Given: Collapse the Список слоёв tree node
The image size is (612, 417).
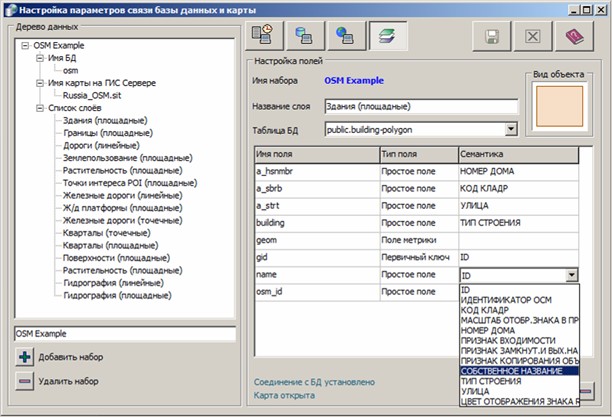Looking at the screenshot, I should pyautogui.click(x=38, y=108).
